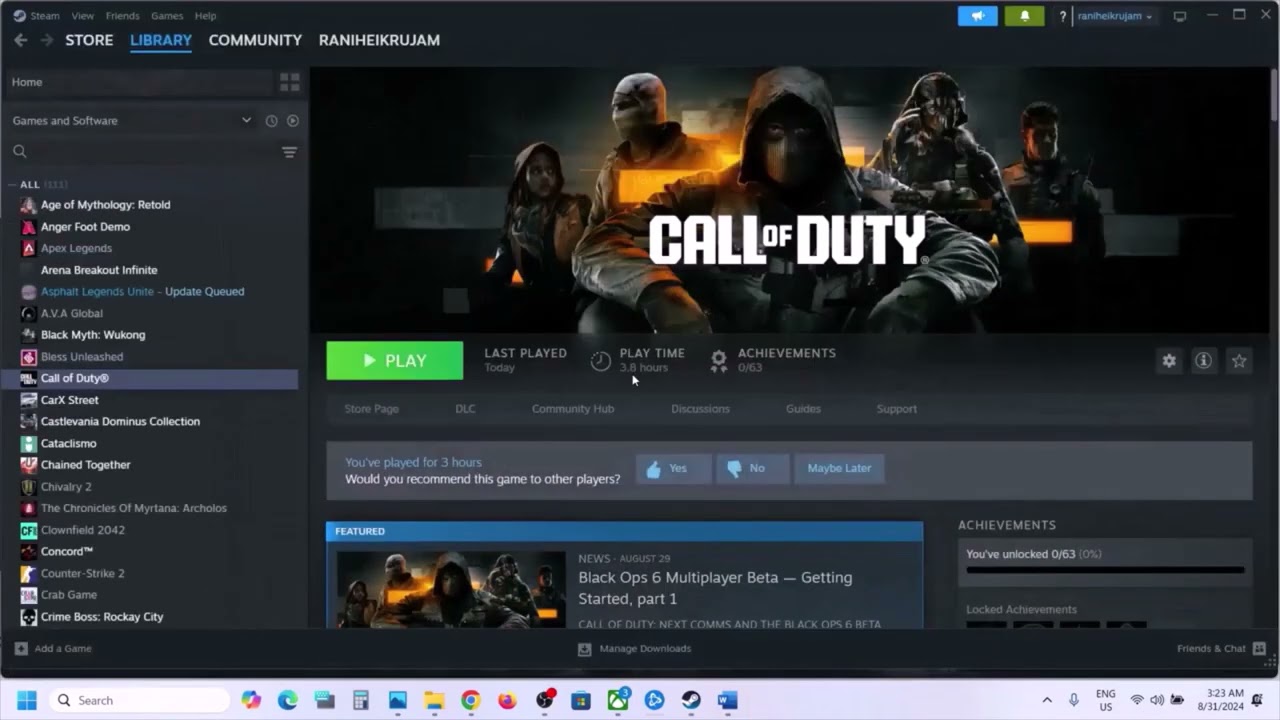
Task: Show hidden system tray icons chevron
Action: 1047,700
